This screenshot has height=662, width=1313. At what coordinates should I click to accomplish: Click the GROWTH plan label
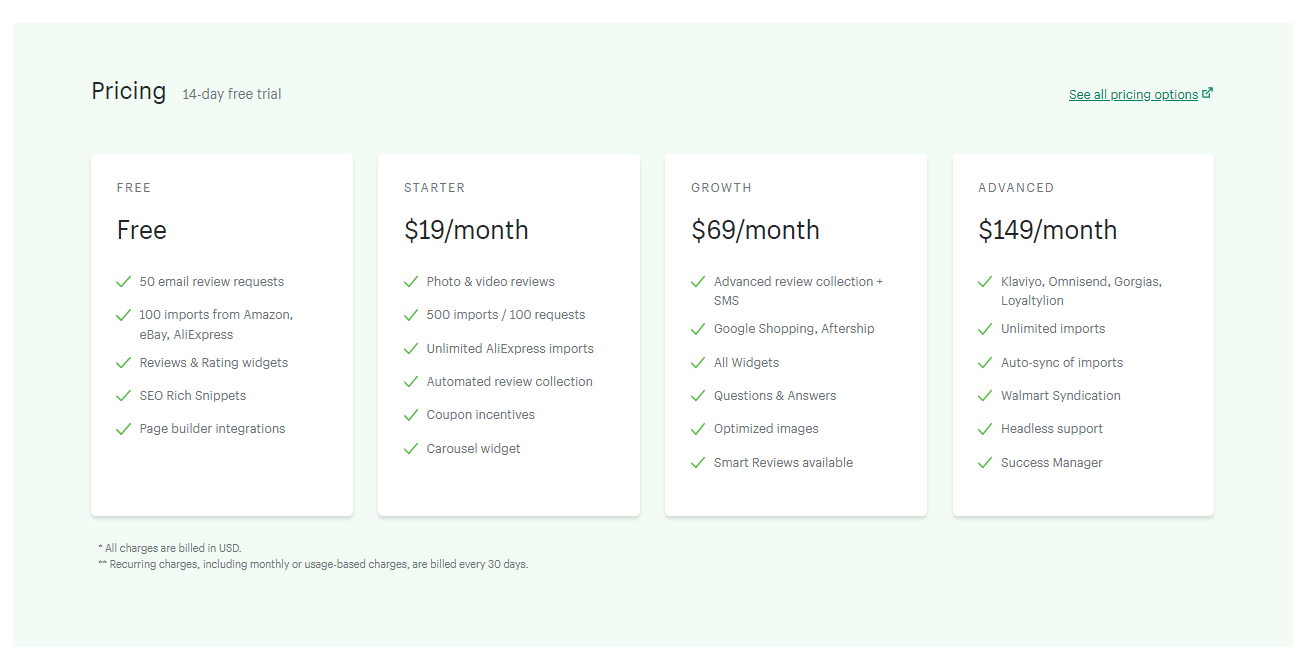coord(721,188)
